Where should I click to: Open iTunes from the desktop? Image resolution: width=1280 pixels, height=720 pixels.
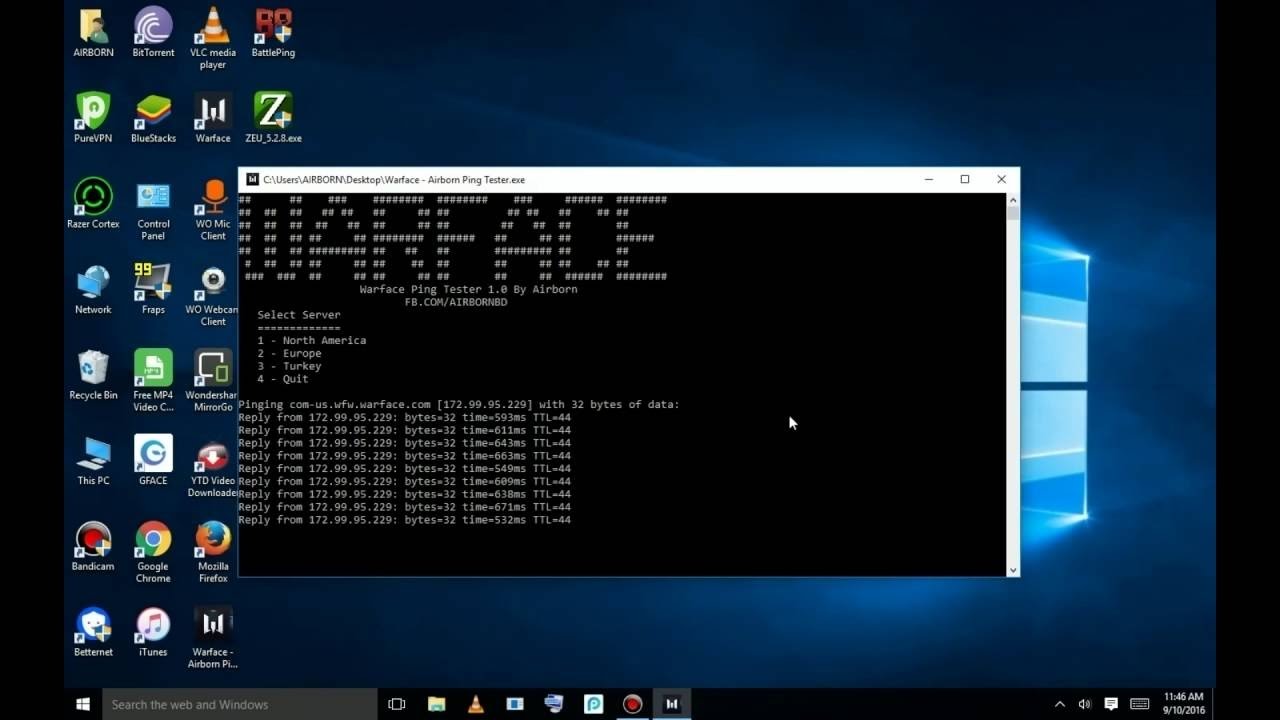click(x=153, y=632)
